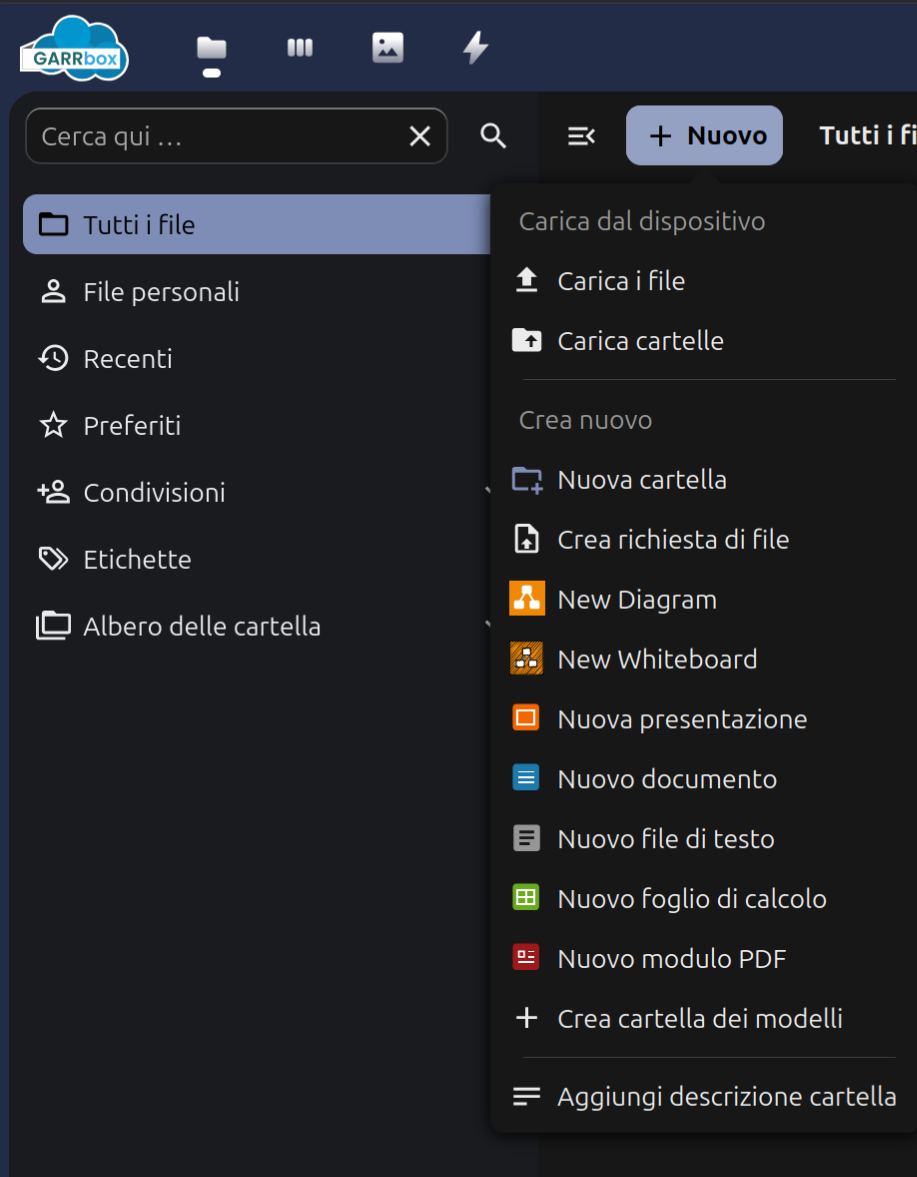Select Aggiungi descrizione cartella
The image size is (917, 1177).
click(x=726, y=1097)
